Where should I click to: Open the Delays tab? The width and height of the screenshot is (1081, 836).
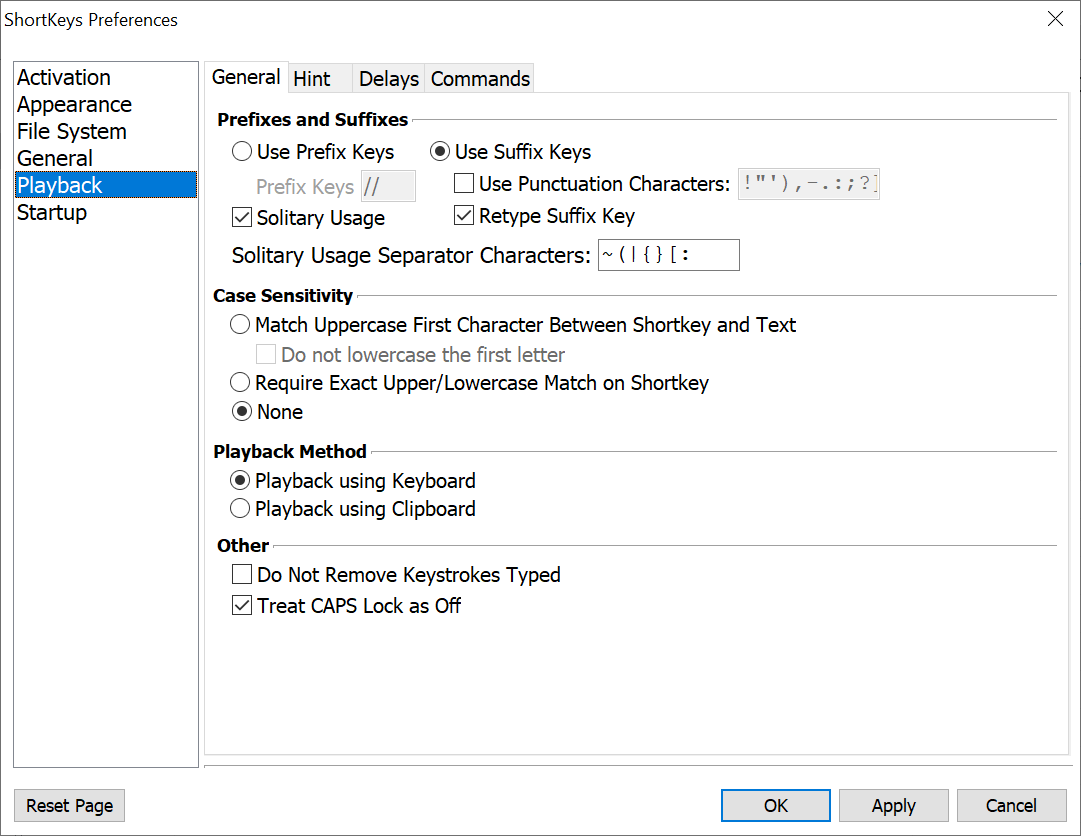(x=388, y=79)
